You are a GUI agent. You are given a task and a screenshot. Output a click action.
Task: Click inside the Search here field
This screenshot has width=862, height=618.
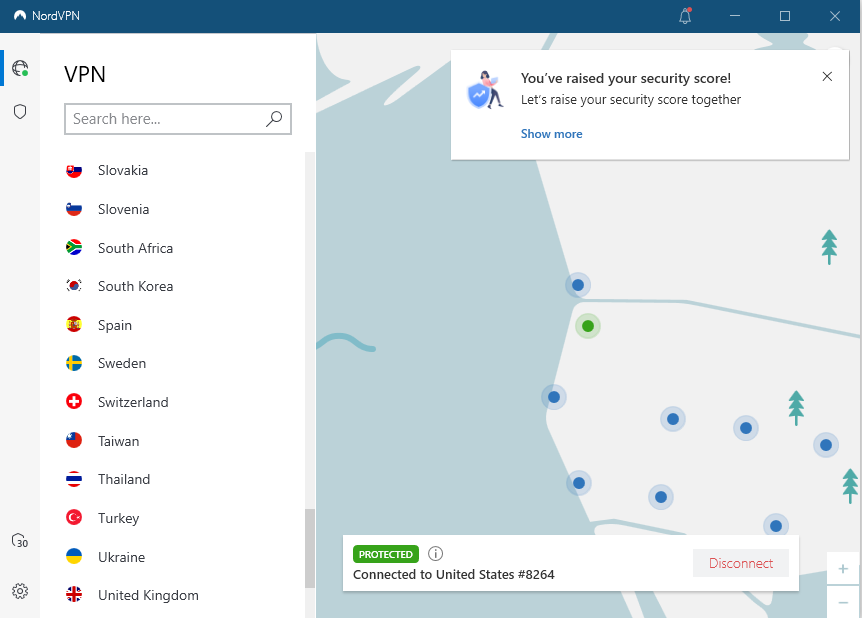[x=160, y=119]
